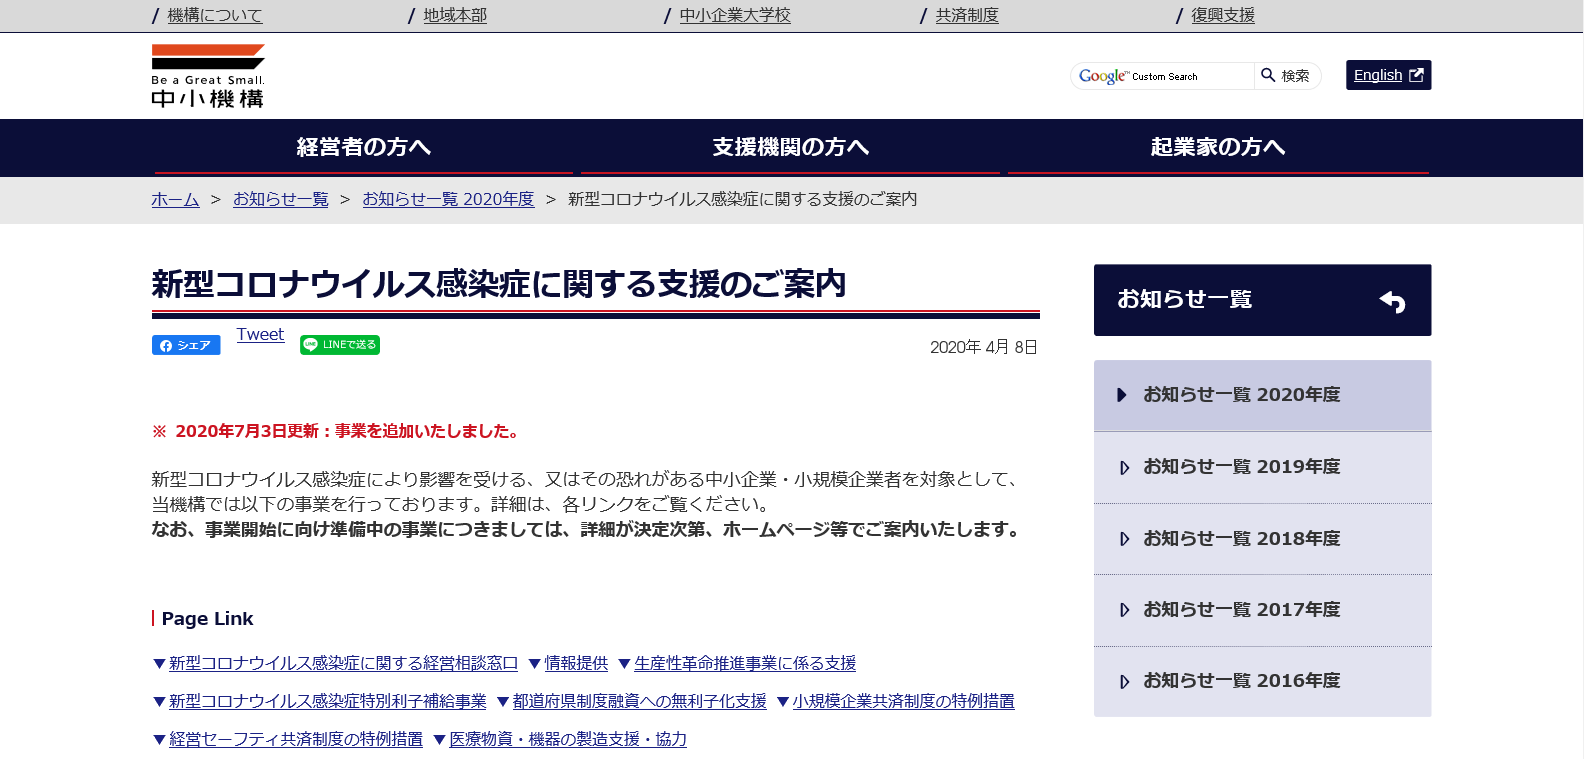Go to ホーム breadcrumb link
This screenshot has width=1584, height=759.
point(175,199)
